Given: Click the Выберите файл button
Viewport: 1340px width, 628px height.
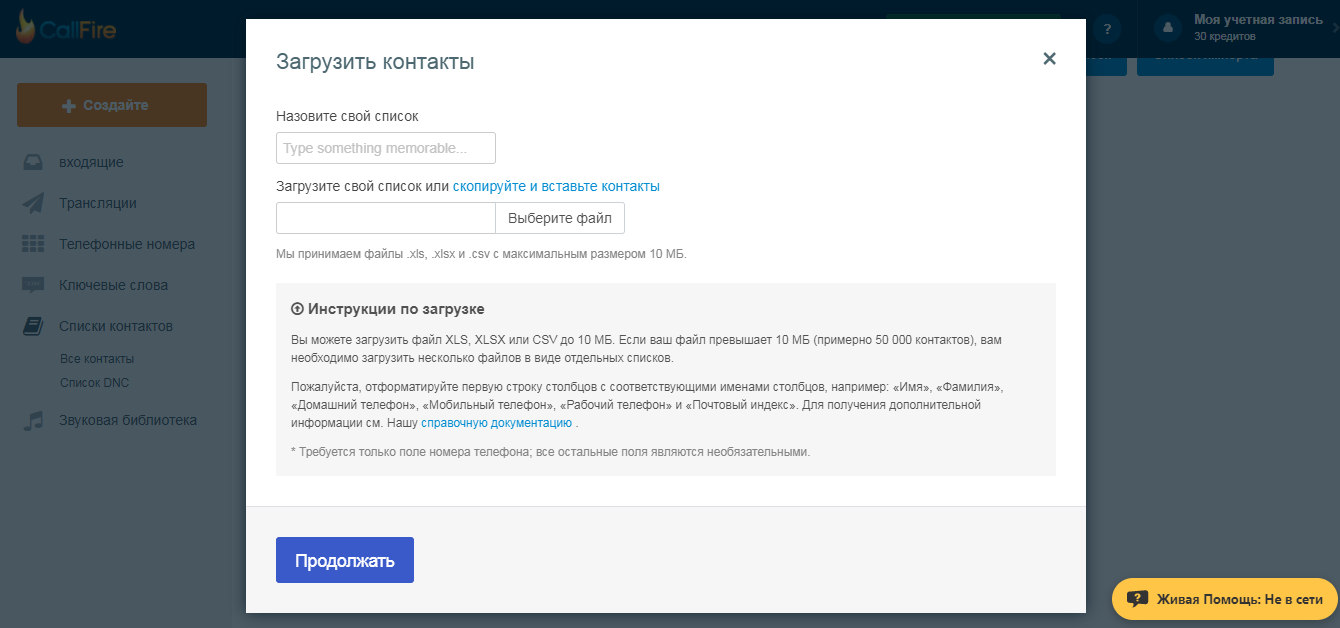Looking at the screenshot, I should (560, 218).
